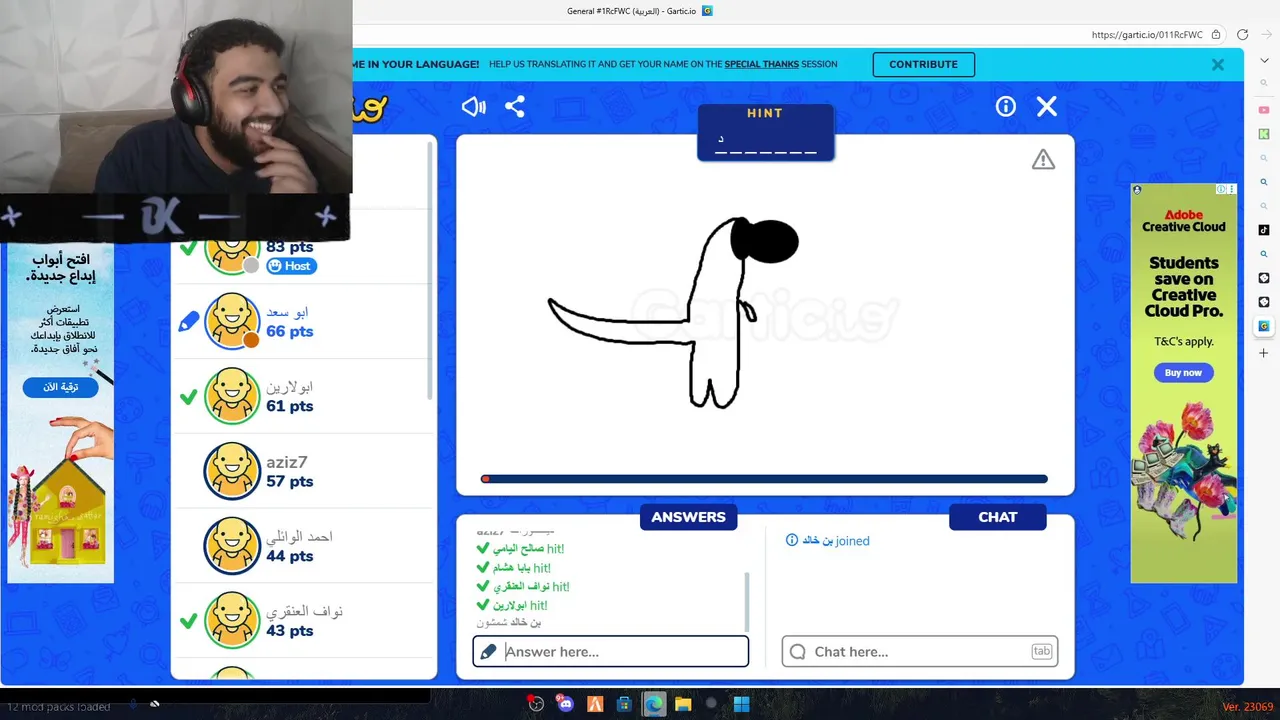1280x720 pixels.
Task: Focus the 'Answer here...' input field
Action: click(611, 651)
